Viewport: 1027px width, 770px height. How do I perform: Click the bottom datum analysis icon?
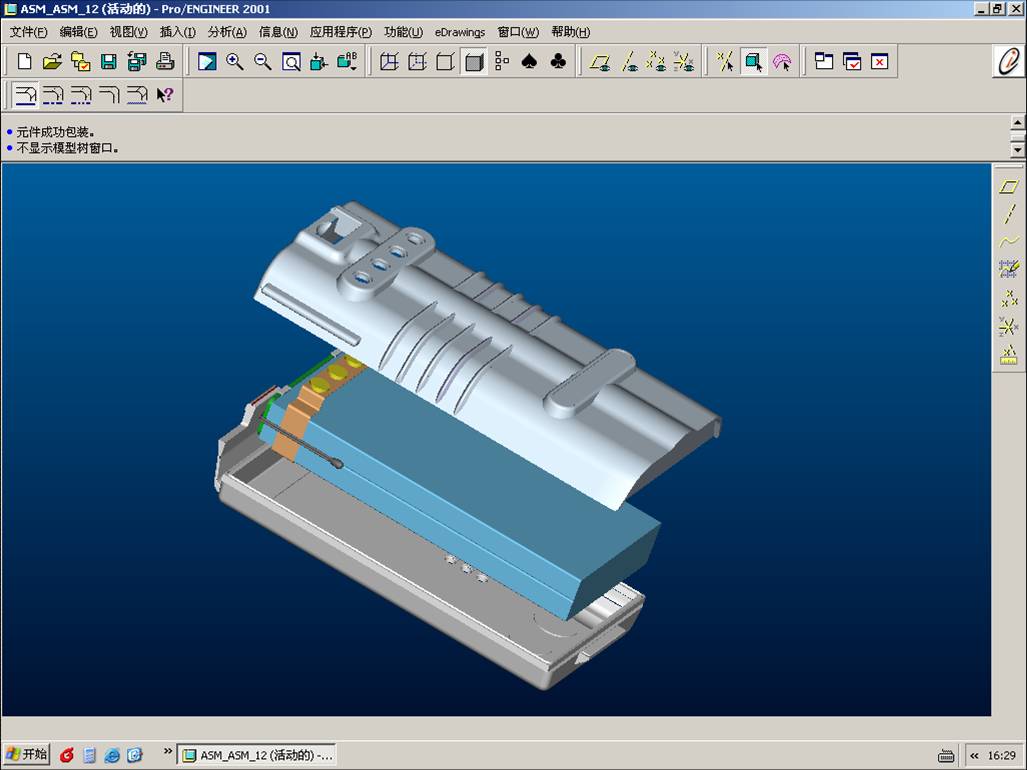coord(1009,355)
